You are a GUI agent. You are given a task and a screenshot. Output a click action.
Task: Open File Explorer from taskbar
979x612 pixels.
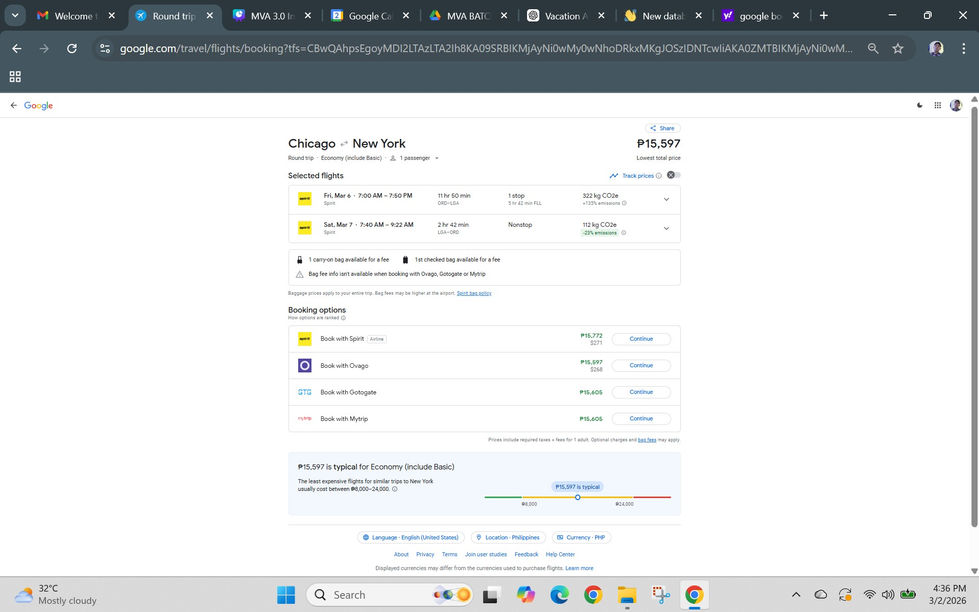pyautogui.click(x=627, y=595)
